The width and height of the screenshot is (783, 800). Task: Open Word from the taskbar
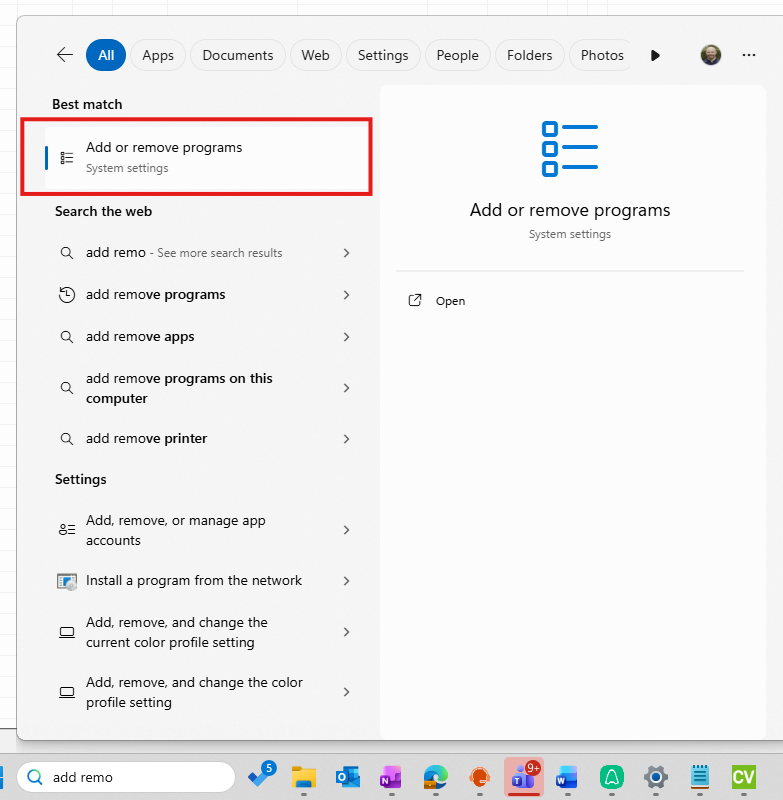tap(567, 777)
